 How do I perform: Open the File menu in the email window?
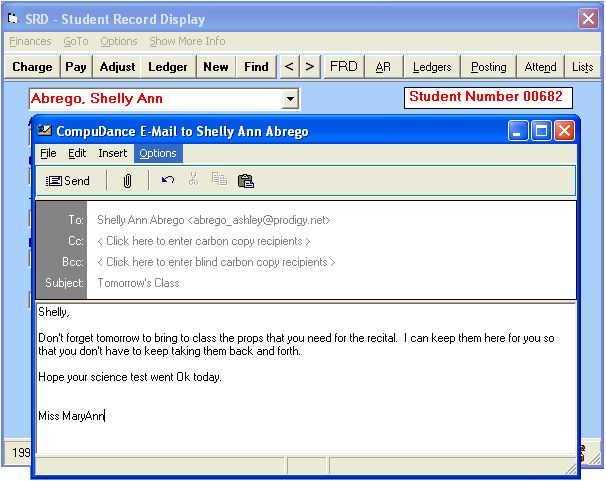click(48, 153)
